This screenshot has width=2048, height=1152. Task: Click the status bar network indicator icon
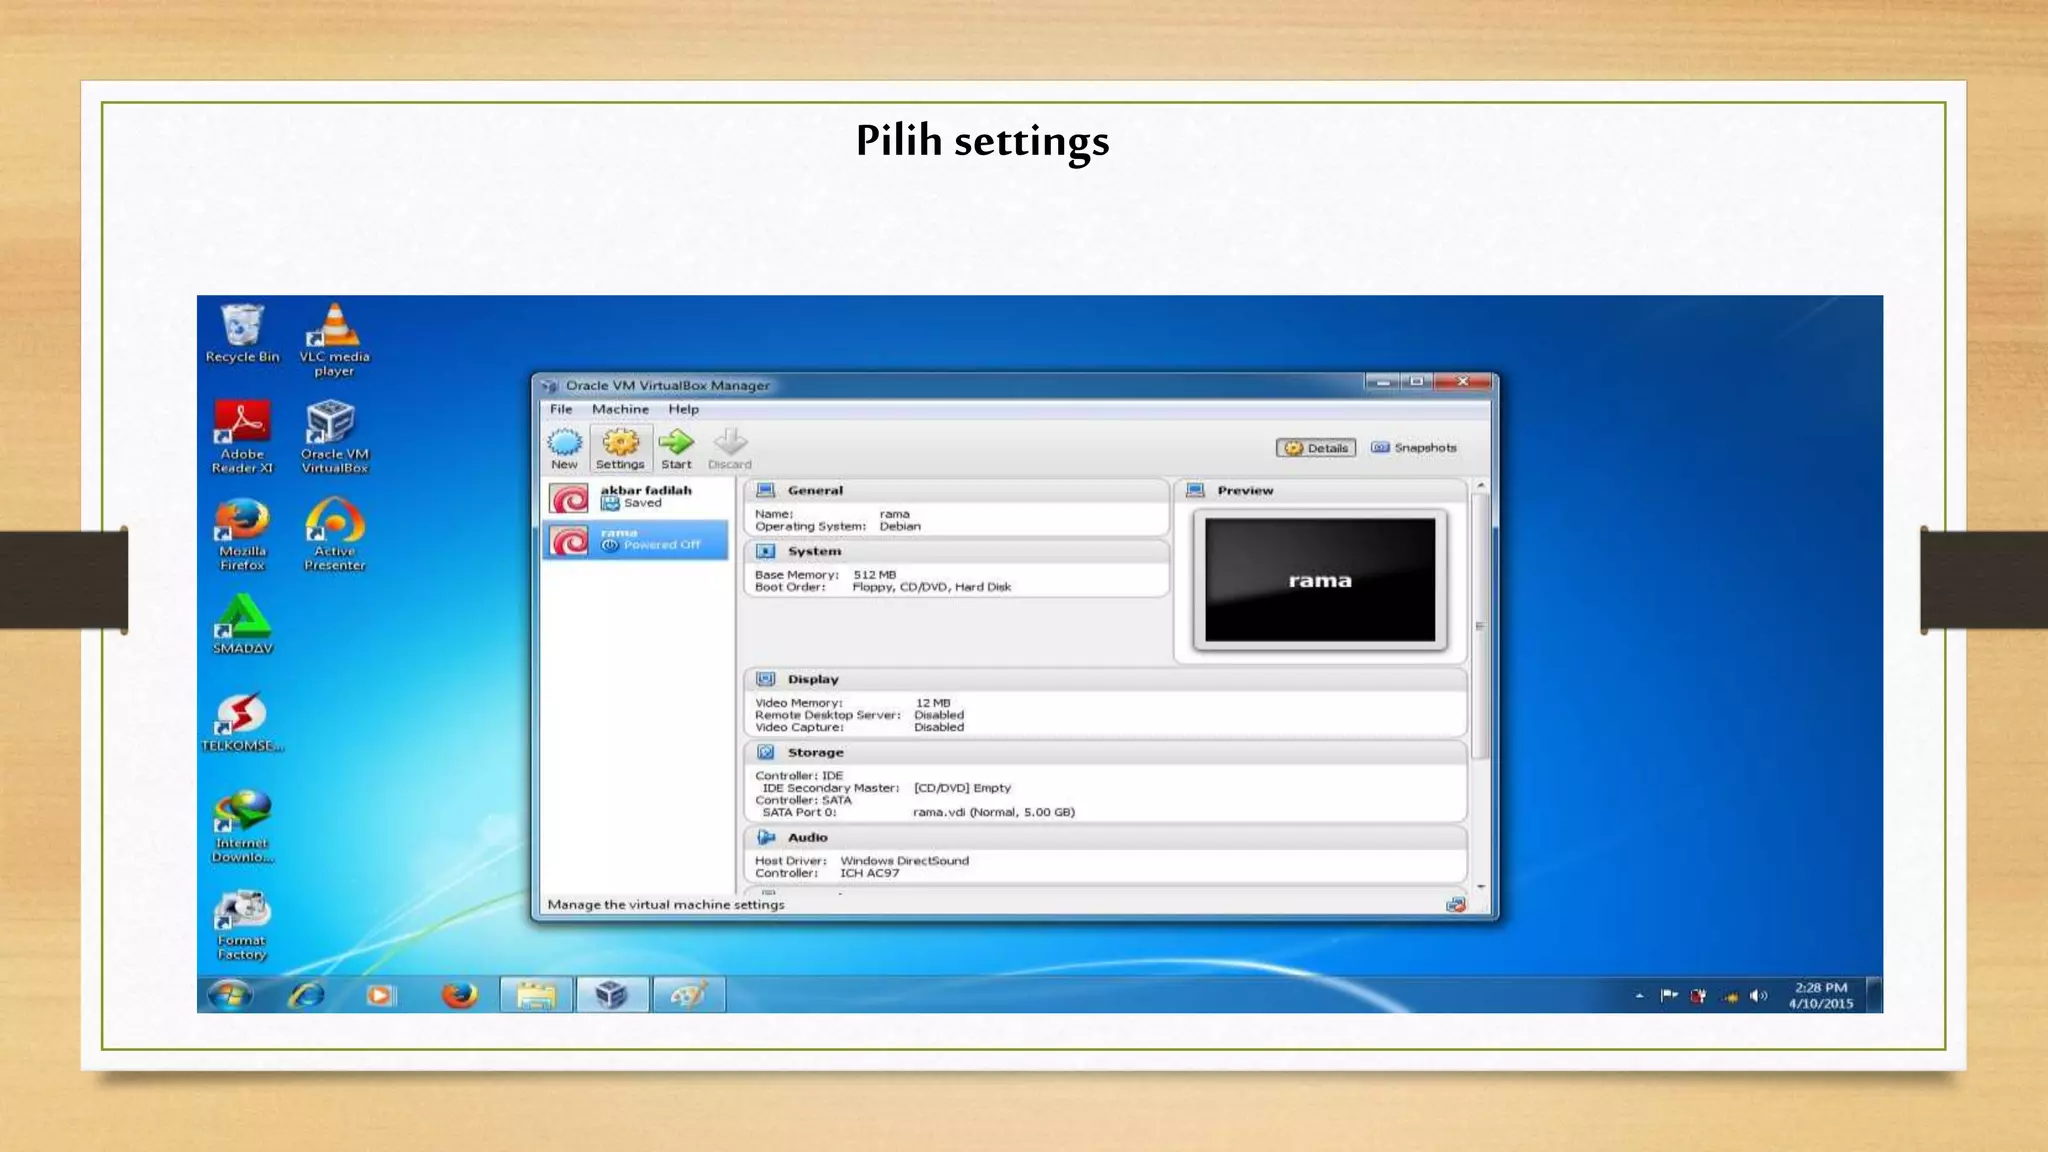click(1456, 904)
